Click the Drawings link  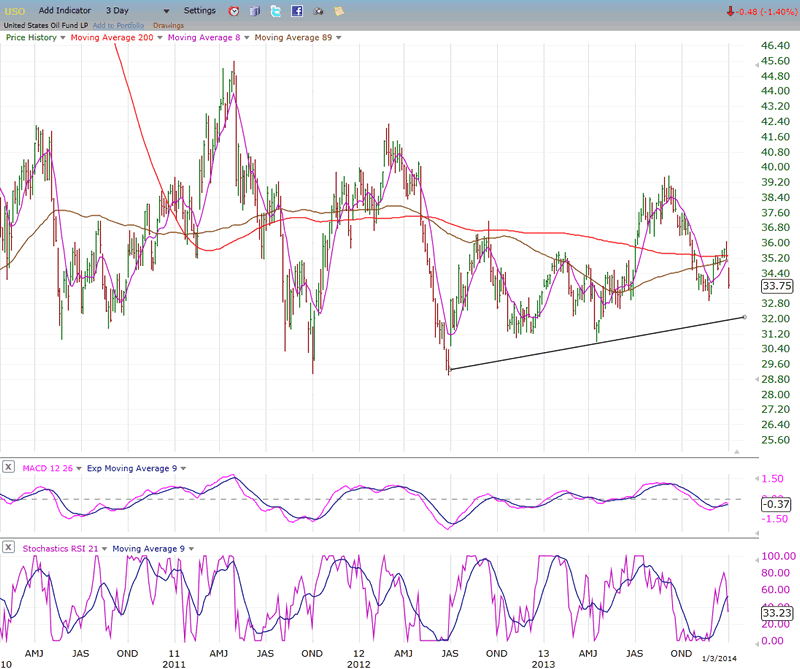168,25
